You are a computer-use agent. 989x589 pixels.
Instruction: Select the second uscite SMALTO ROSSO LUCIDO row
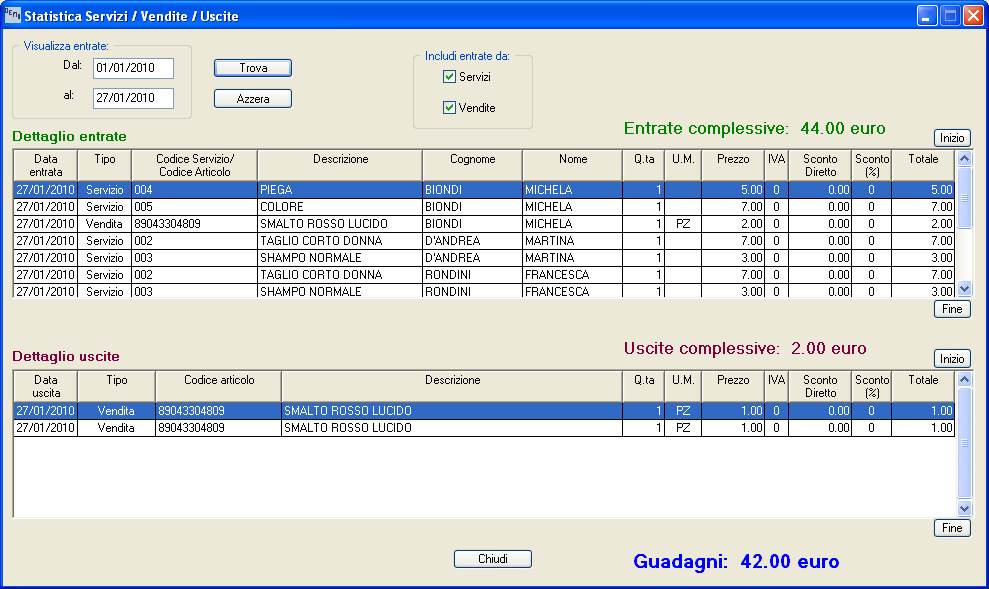(484, 428)
